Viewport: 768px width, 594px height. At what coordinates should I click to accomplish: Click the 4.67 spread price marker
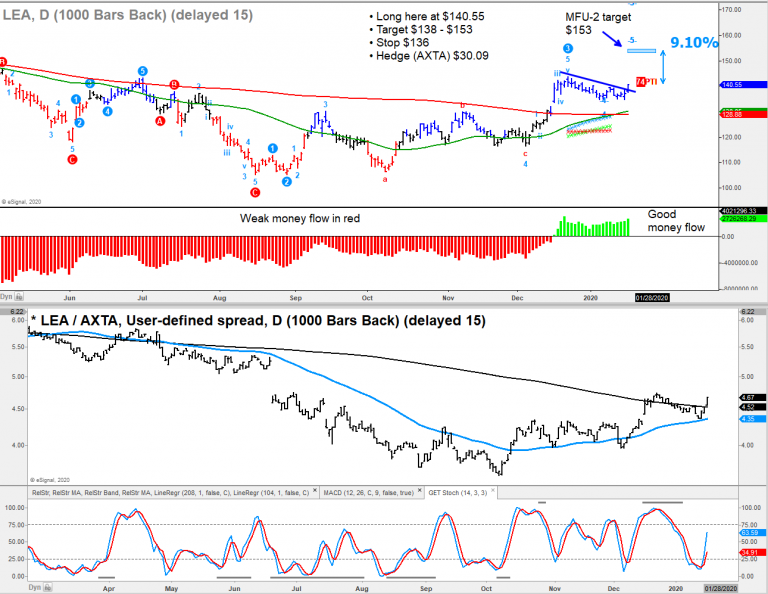pos(753,398)
